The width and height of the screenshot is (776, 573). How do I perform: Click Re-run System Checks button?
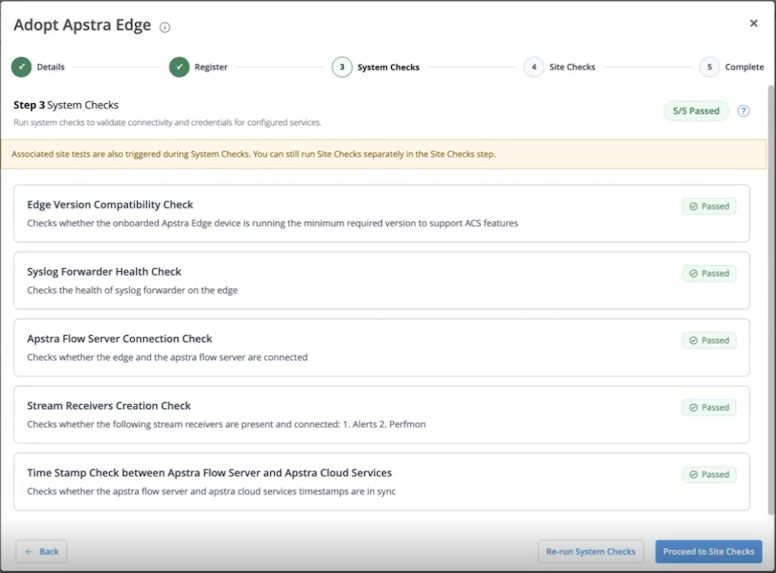click(x=590, y=551)
